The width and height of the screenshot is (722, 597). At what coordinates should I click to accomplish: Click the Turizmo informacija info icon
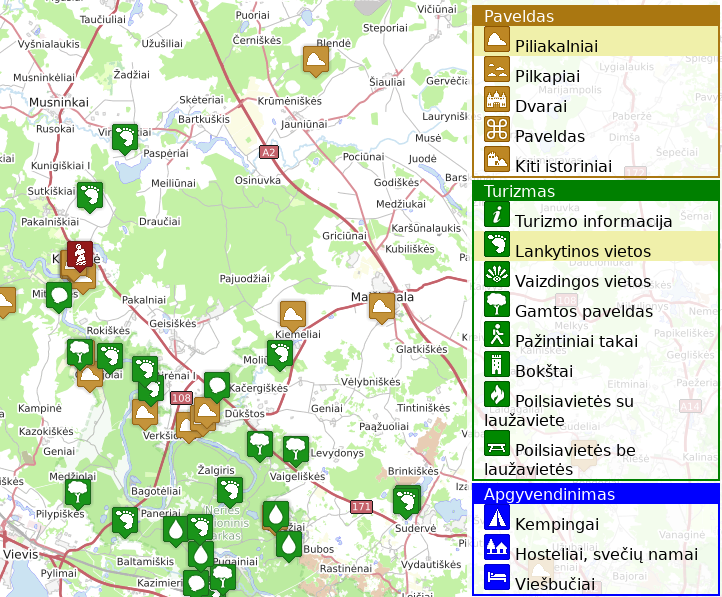tap(497, 214)
